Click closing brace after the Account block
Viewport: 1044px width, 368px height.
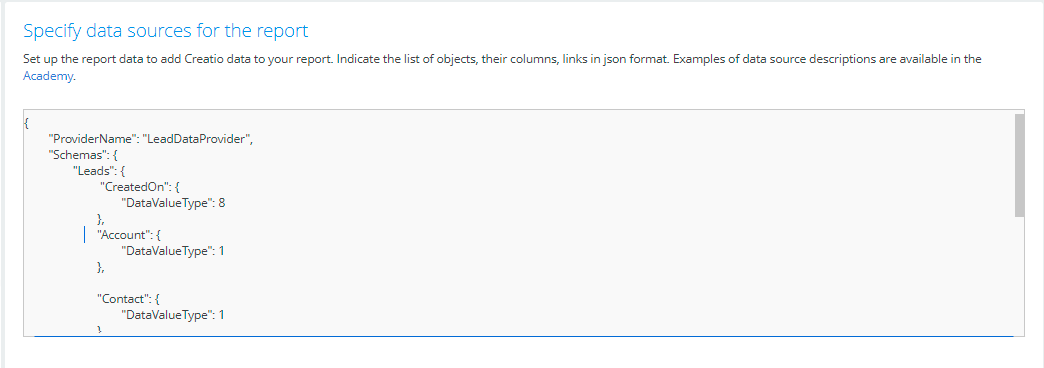point(102,267)
